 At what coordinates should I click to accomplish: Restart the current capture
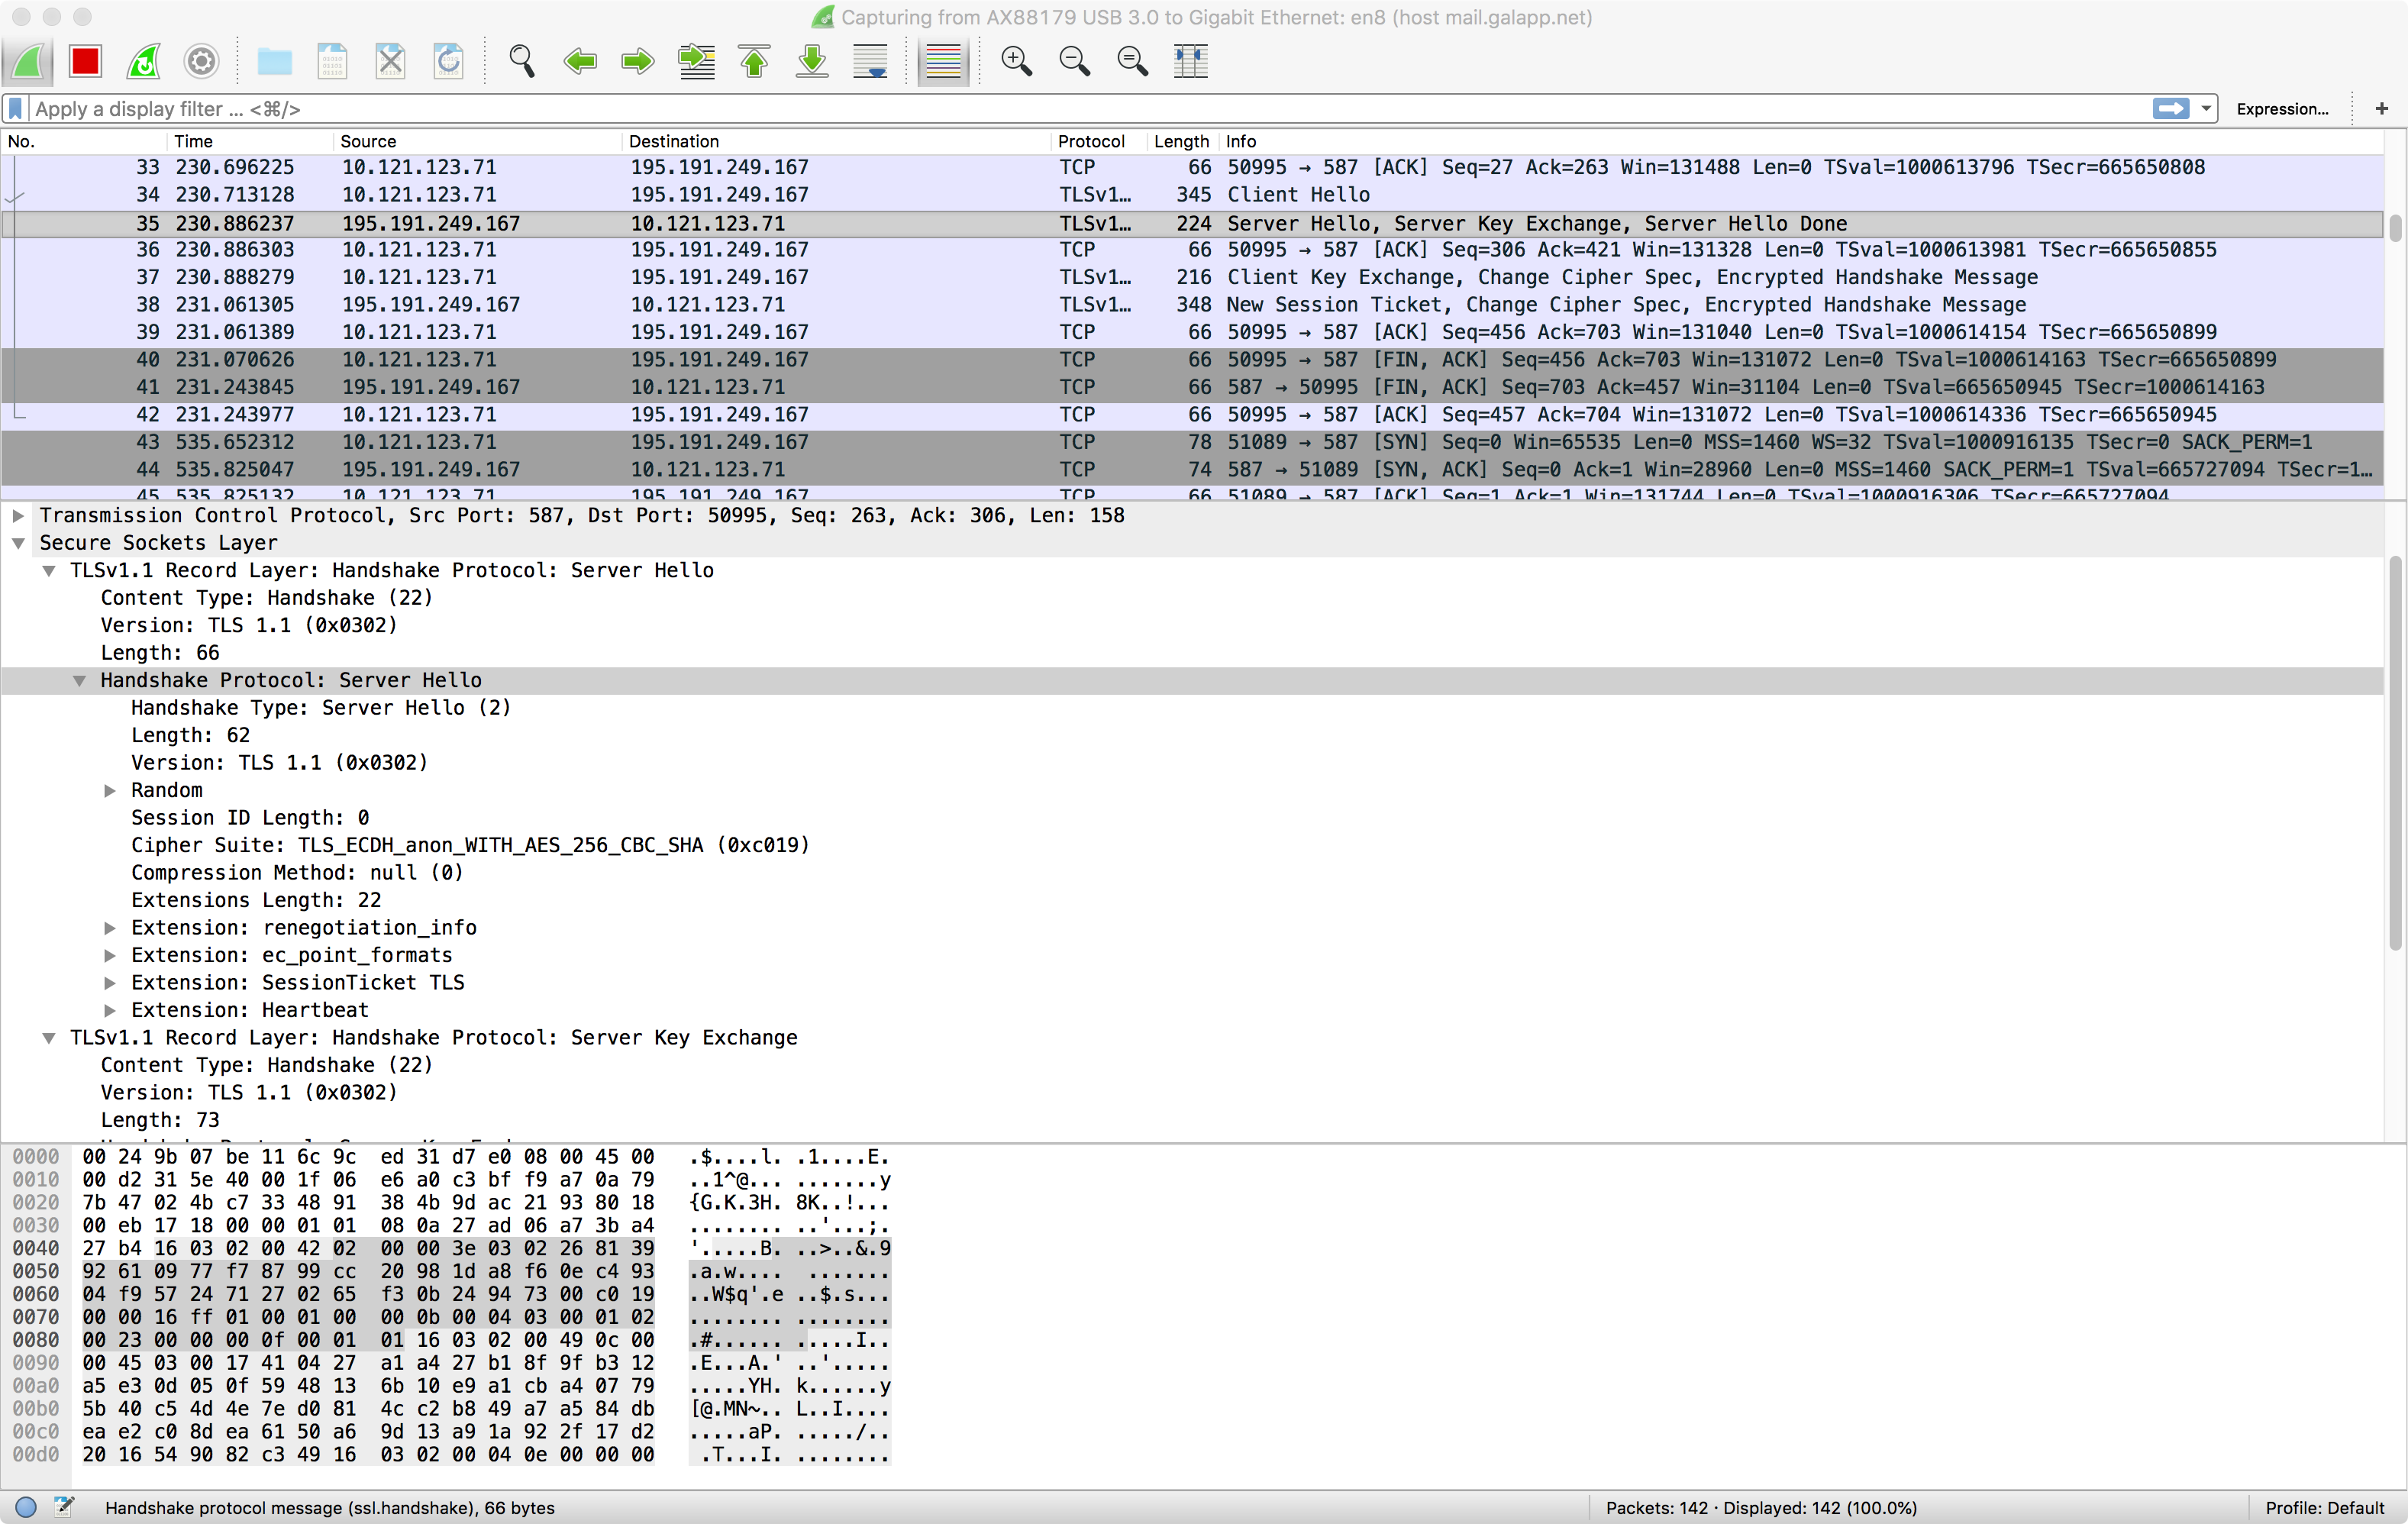(143, 61)
